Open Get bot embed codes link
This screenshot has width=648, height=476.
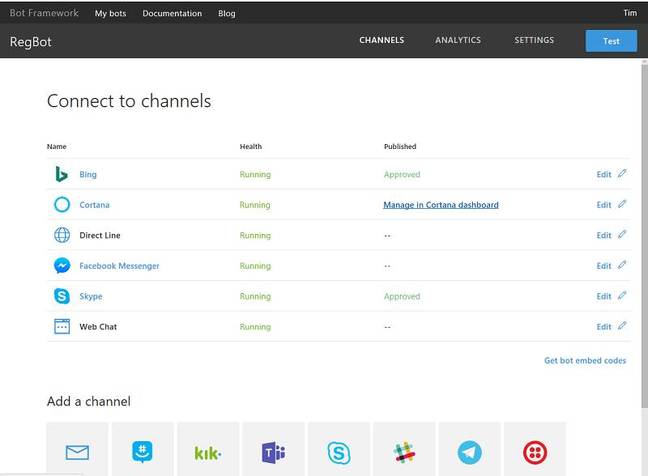point(585,360)
